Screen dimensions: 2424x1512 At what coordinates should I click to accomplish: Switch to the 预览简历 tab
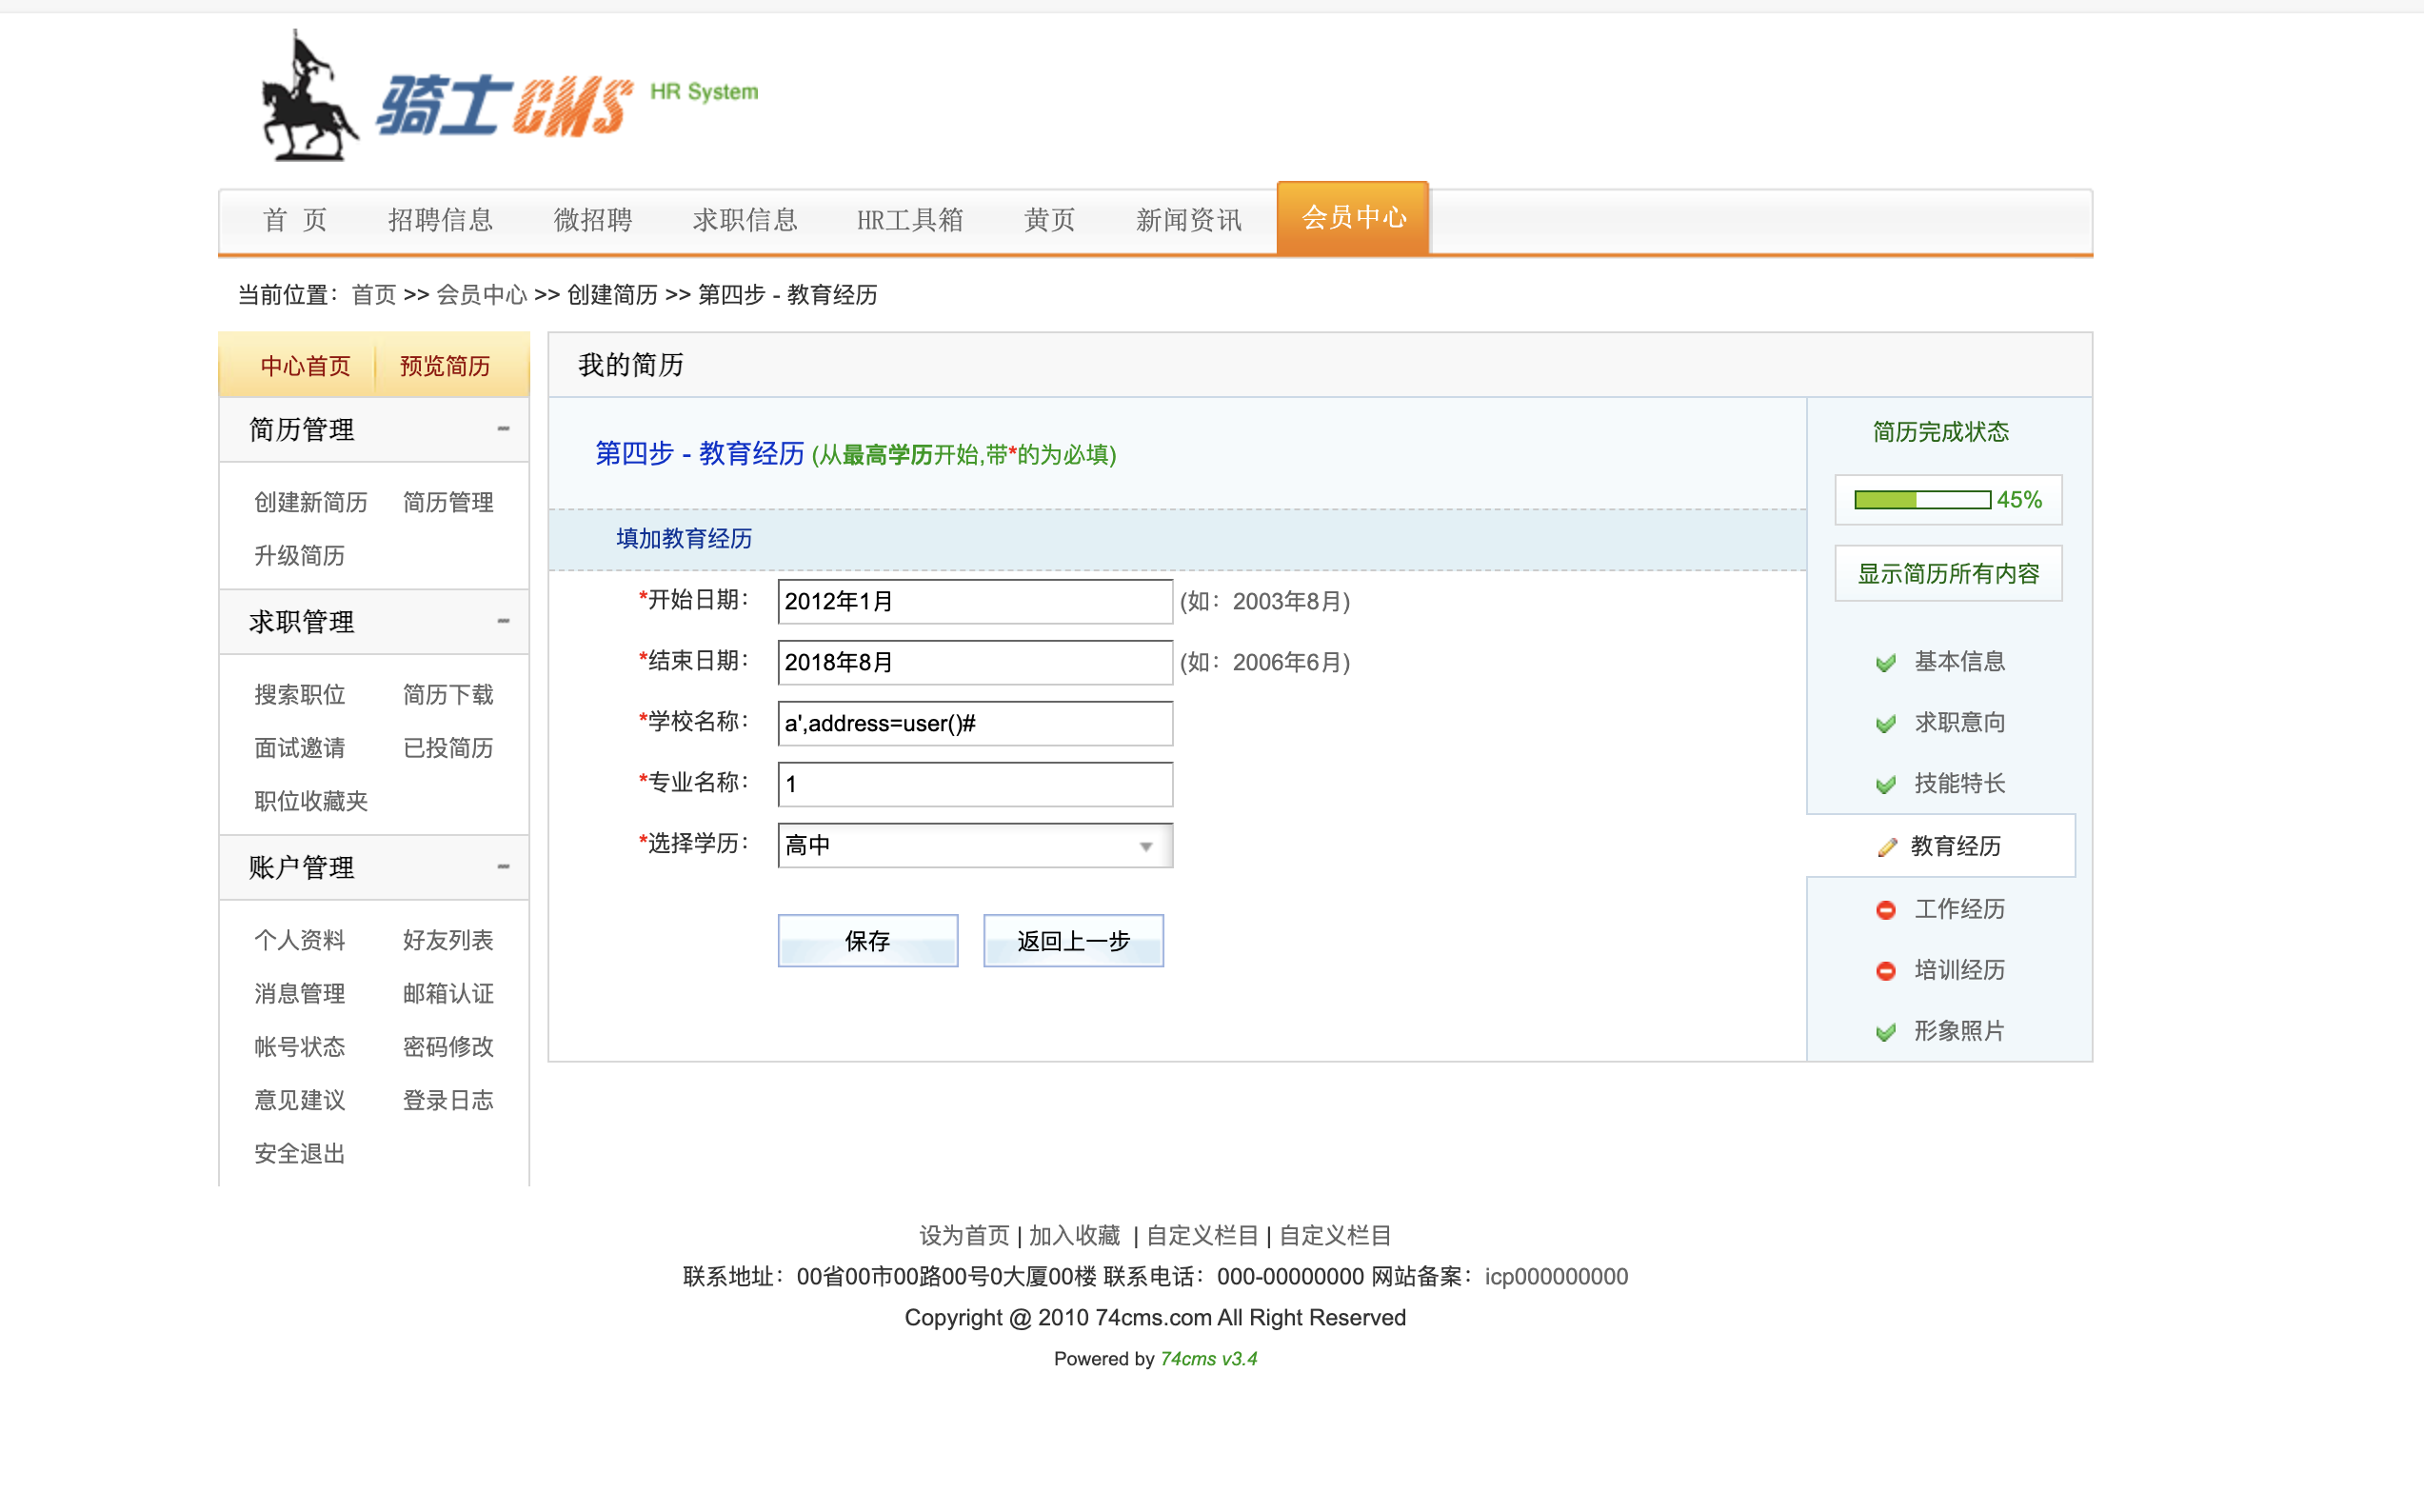[x=444, y=366]
